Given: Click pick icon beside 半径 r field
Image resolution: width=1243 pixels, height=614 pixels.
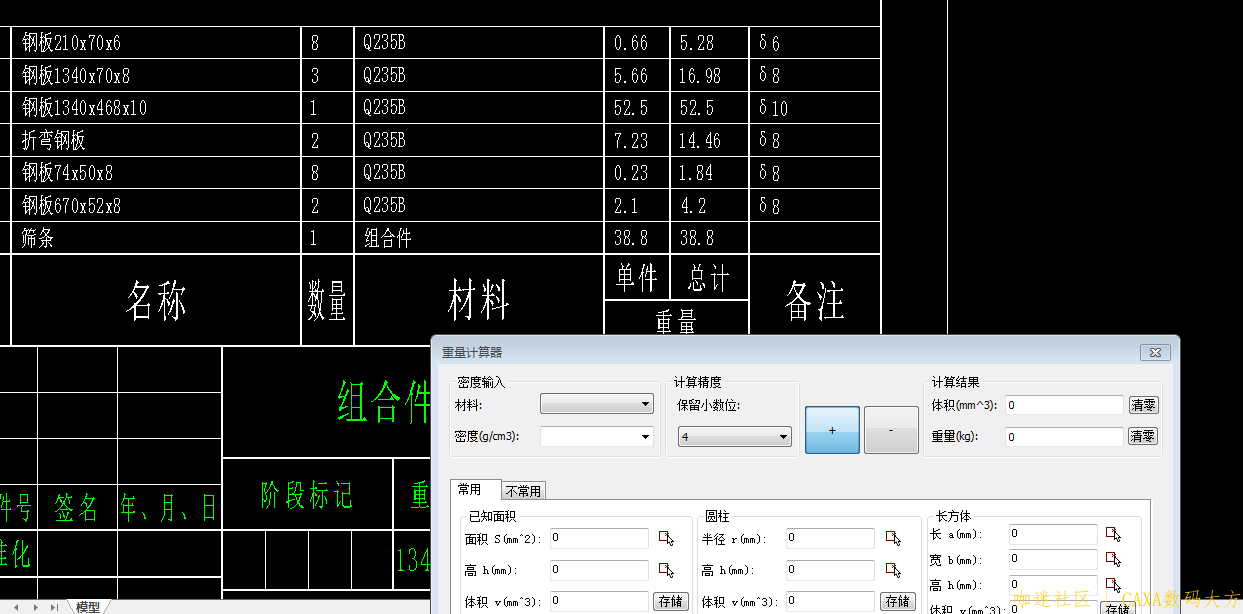Looking at the screenshot, I should (x=893, y=538).
